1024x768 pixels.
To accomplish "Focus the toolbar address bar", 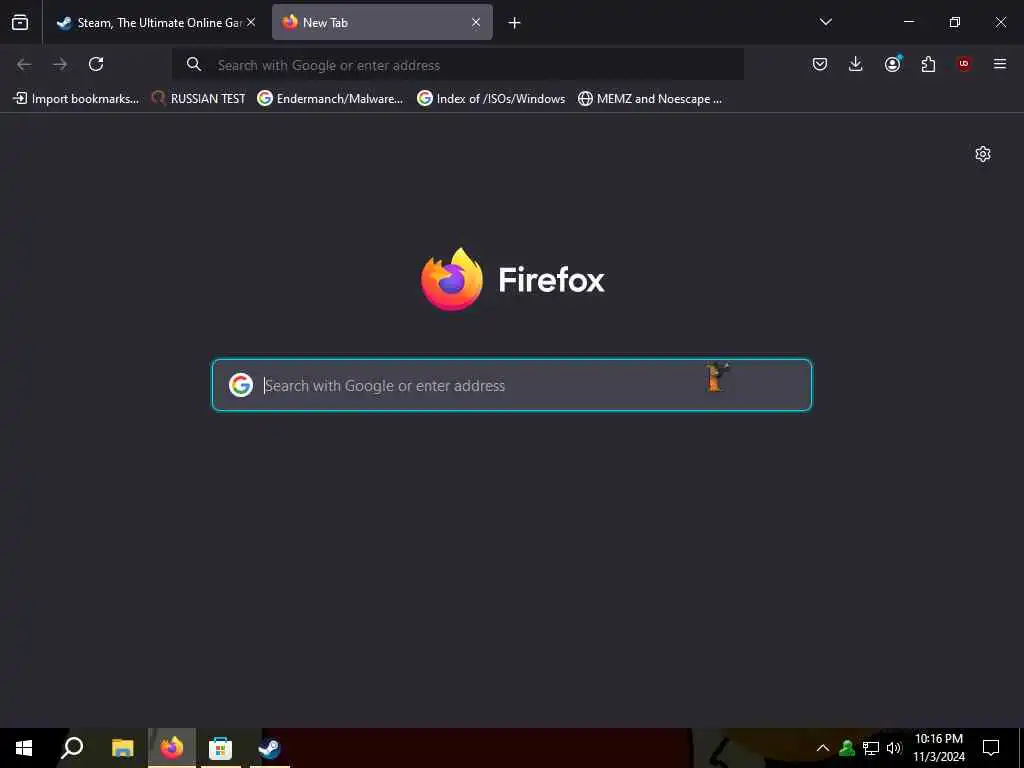I will (x=458, y=65).
